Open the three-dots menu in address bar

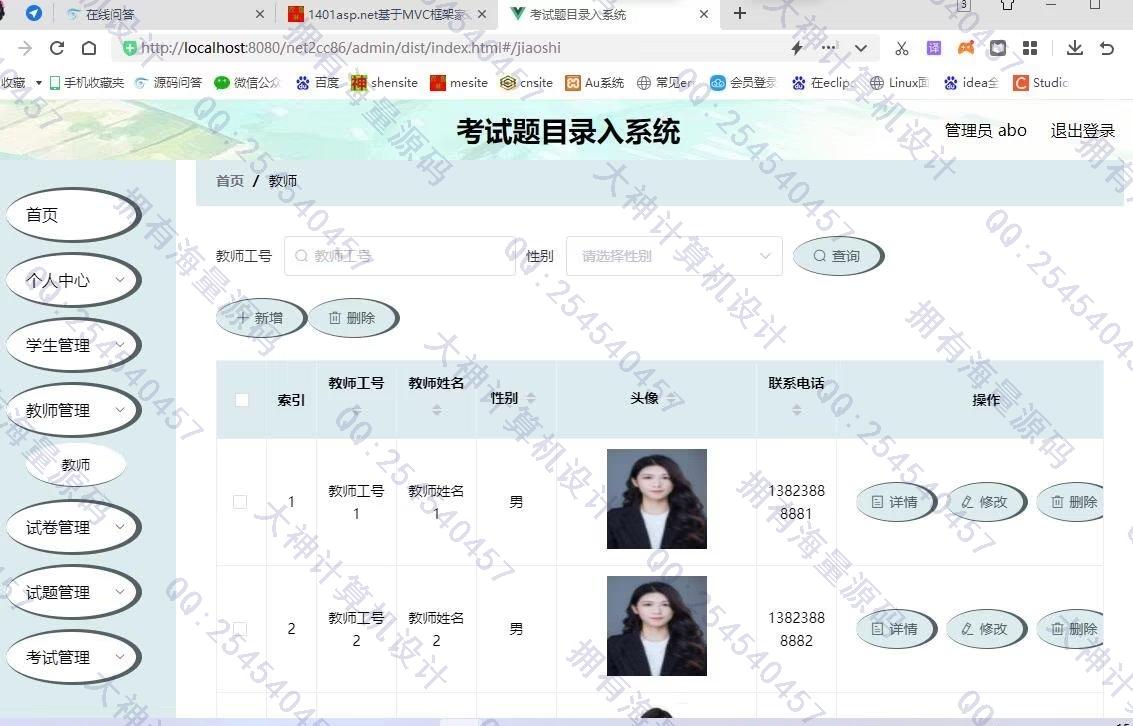[829, 48]
